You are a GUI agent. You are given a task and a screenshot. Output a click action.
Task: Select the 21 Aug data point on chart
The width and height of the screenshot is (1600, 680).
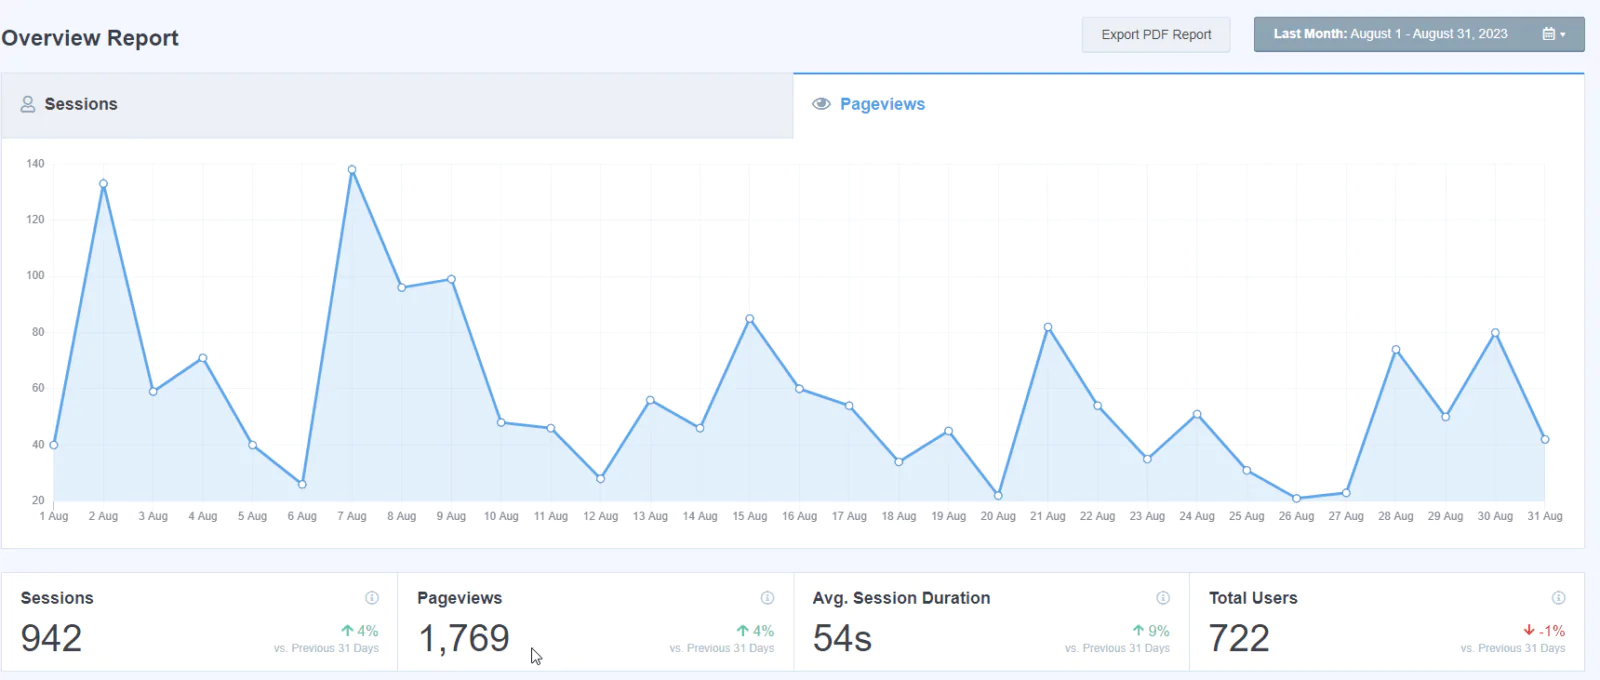[x=1048, y=327]
